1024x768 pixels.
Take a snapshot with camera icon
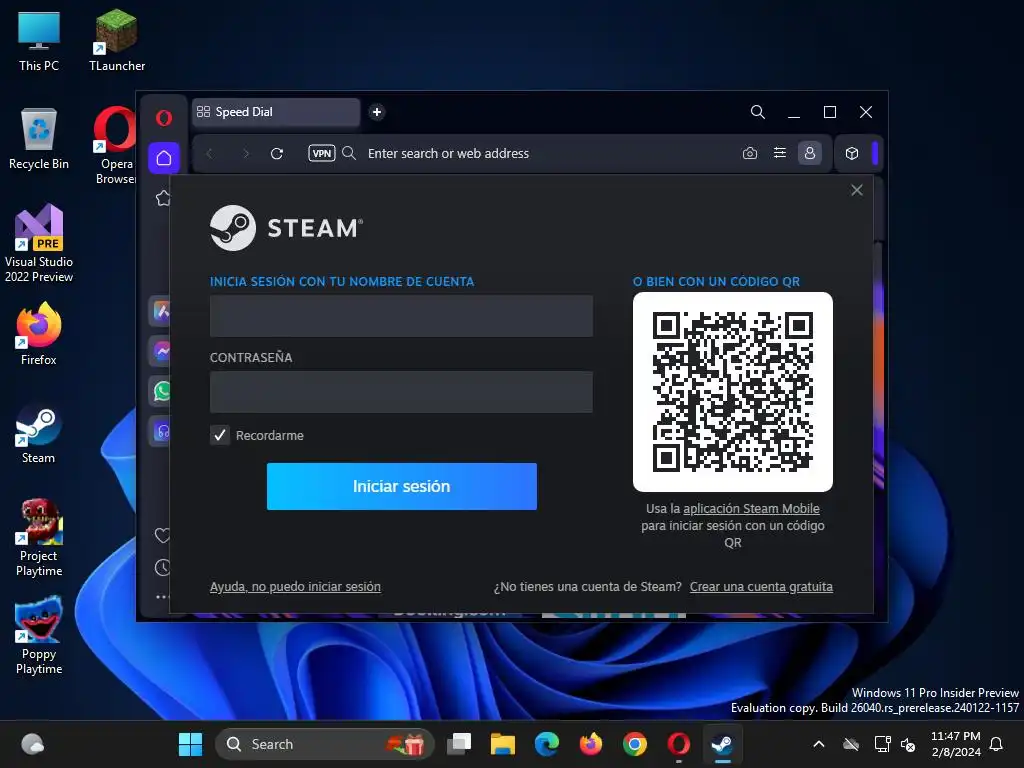pos(750,153)
